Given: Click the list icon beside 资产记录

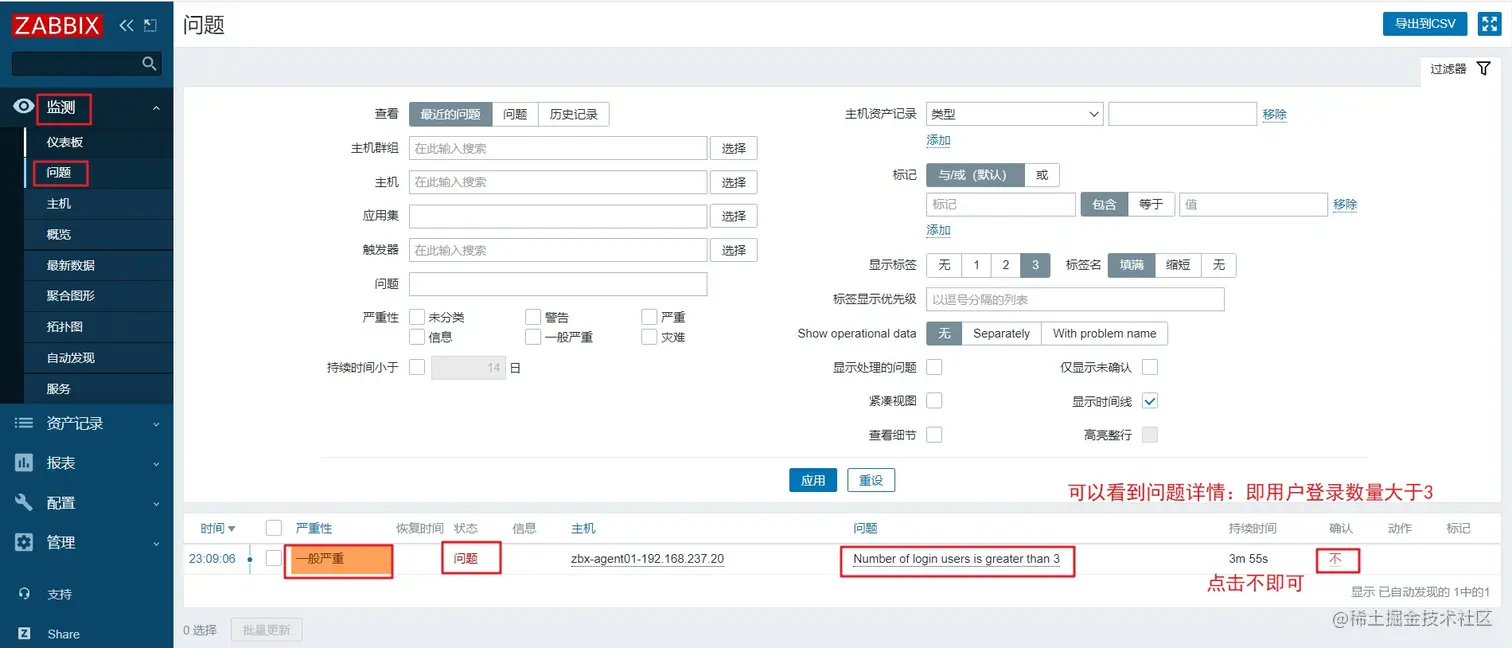Looking at the screenshot, I should tap(23, 423).
